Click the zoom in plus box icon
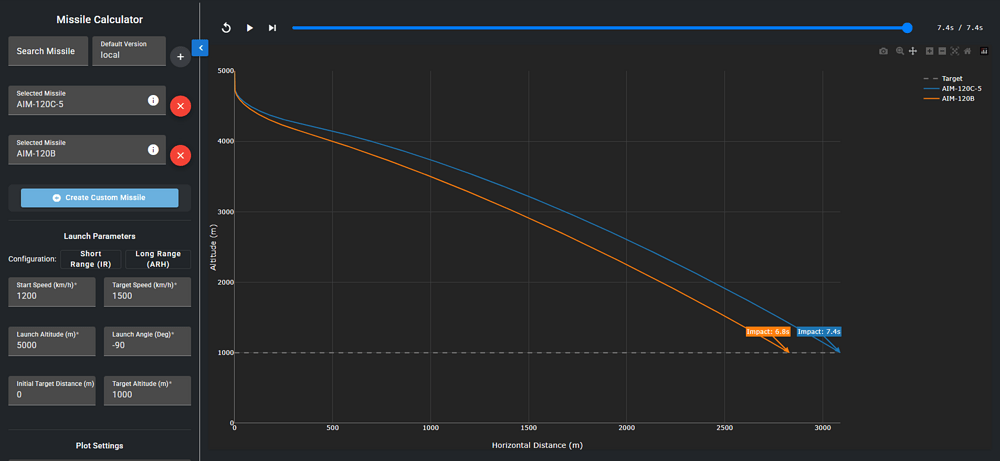Screen dimensions: 1000x461 coord(929,51)
